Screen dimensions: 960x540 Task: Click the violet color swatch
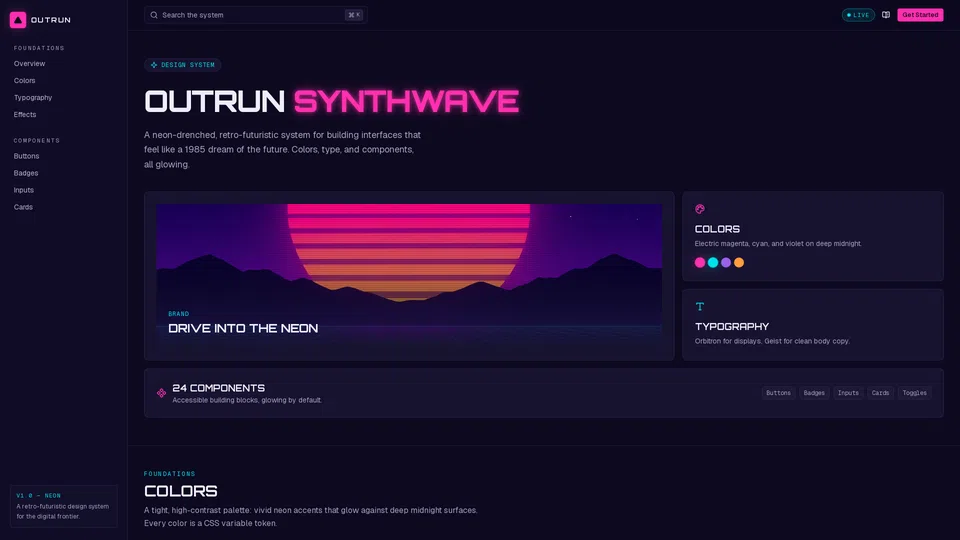tap(726, 263)
